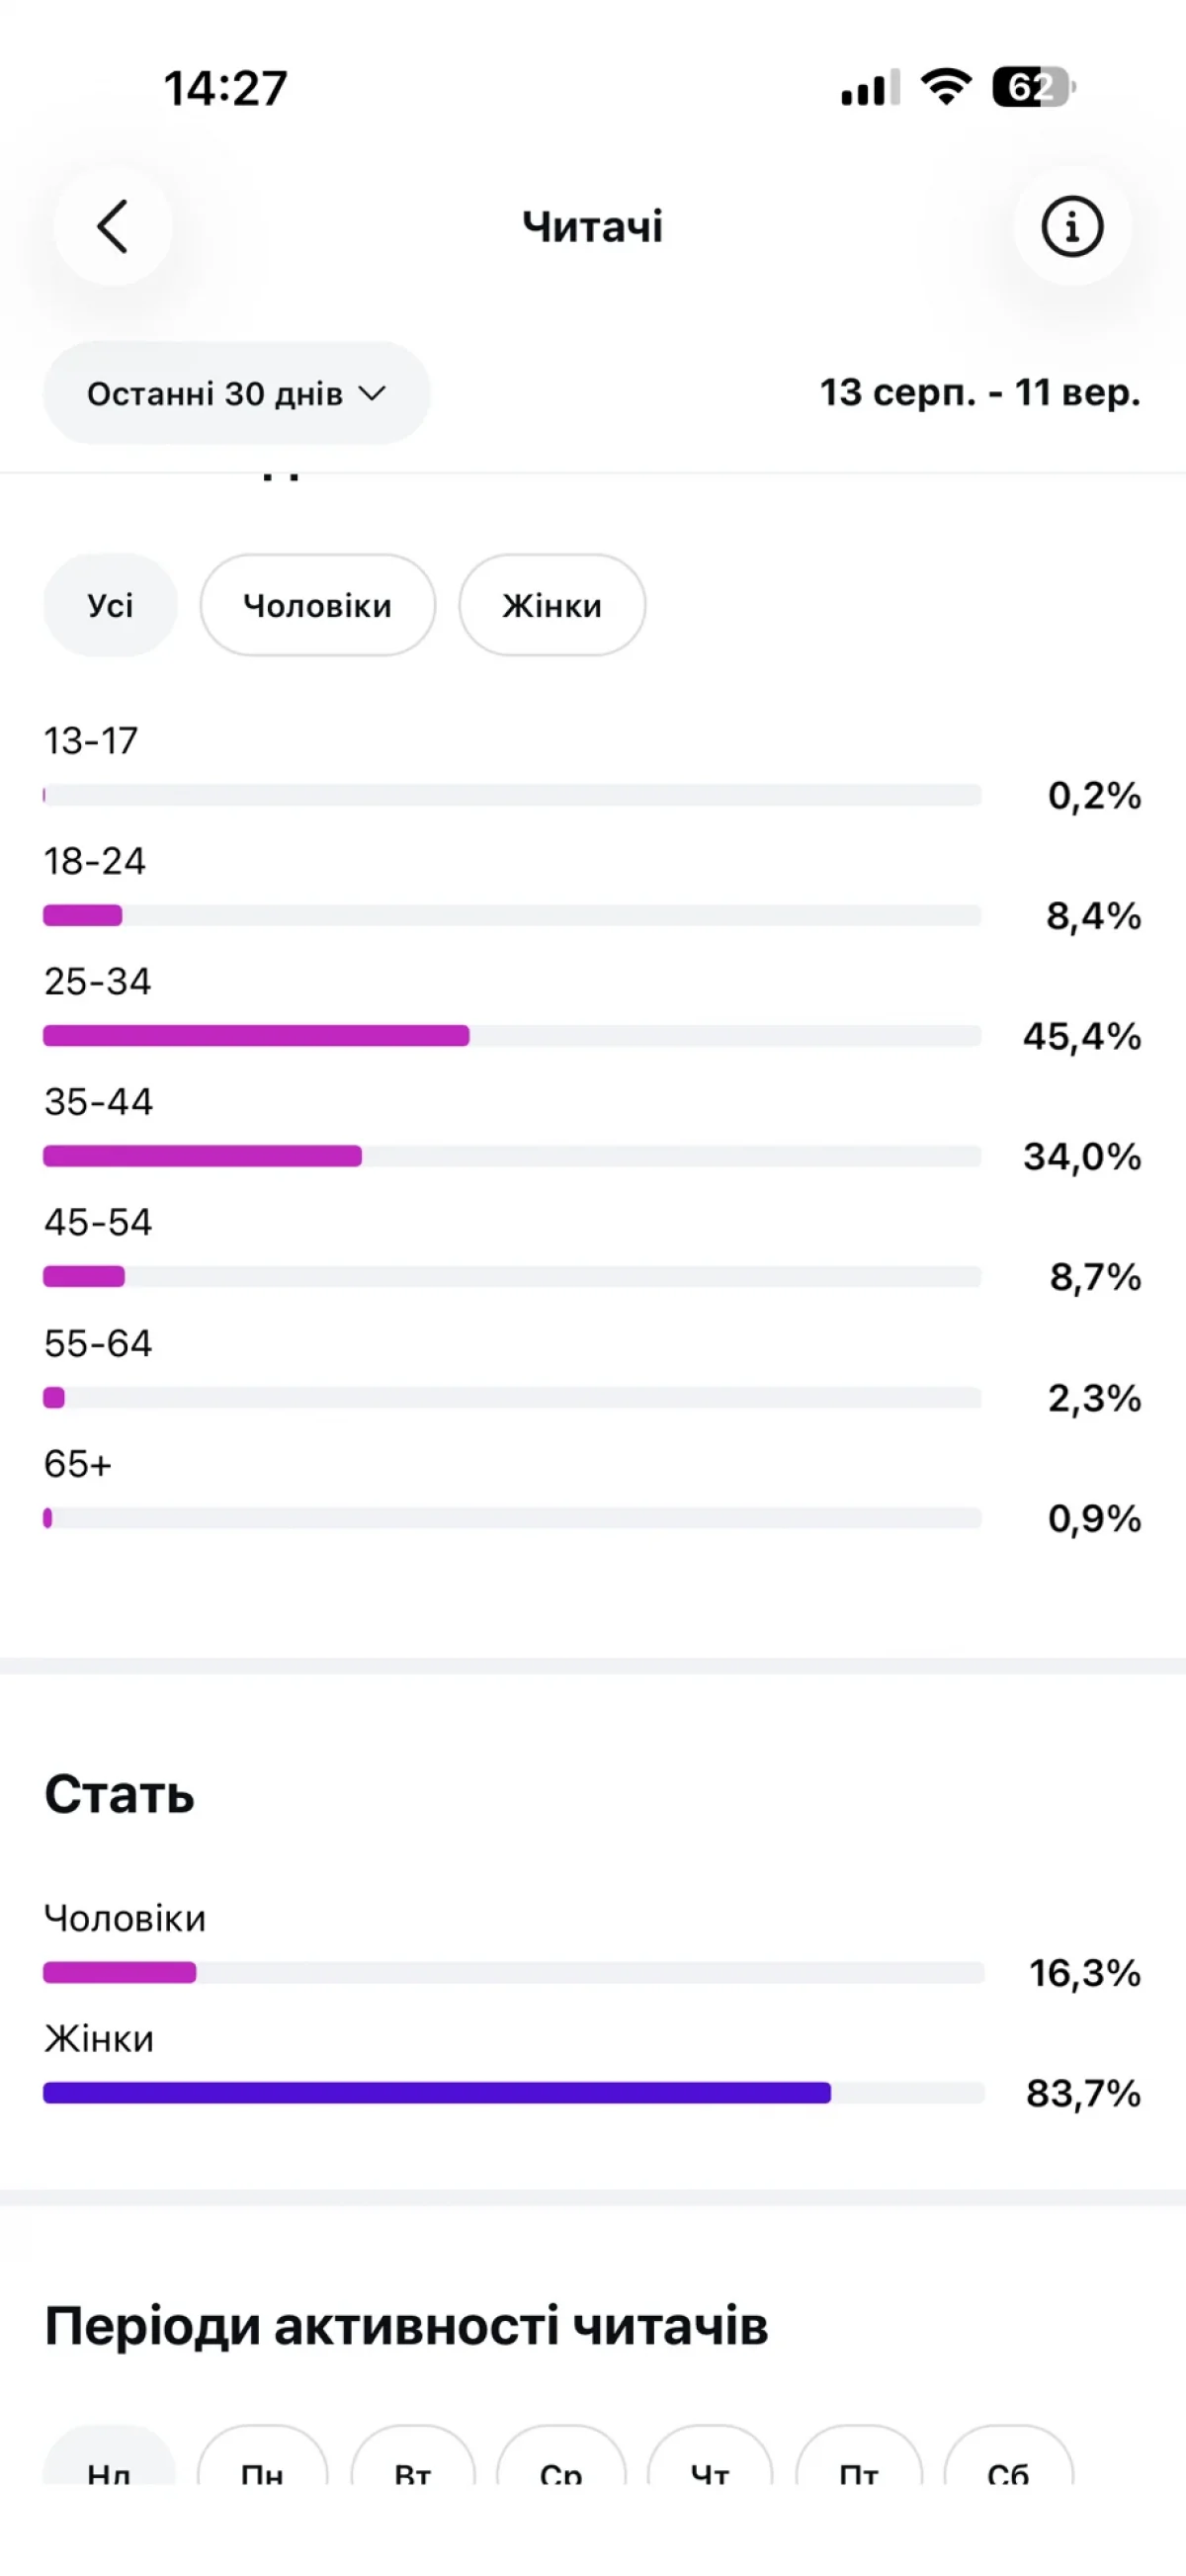
Task: Tap the date range 13 серп. - 11 вер.
Action: 980,392
